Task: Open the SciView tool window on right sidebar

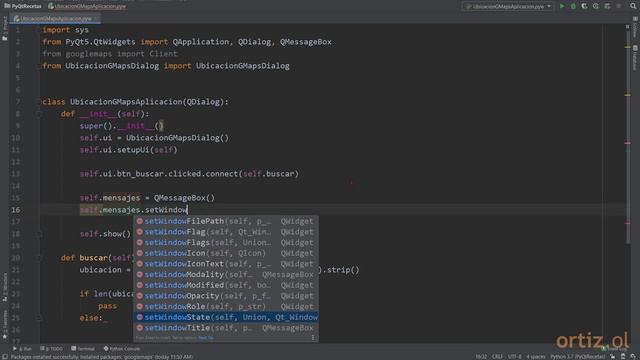Action: [635, 27]
